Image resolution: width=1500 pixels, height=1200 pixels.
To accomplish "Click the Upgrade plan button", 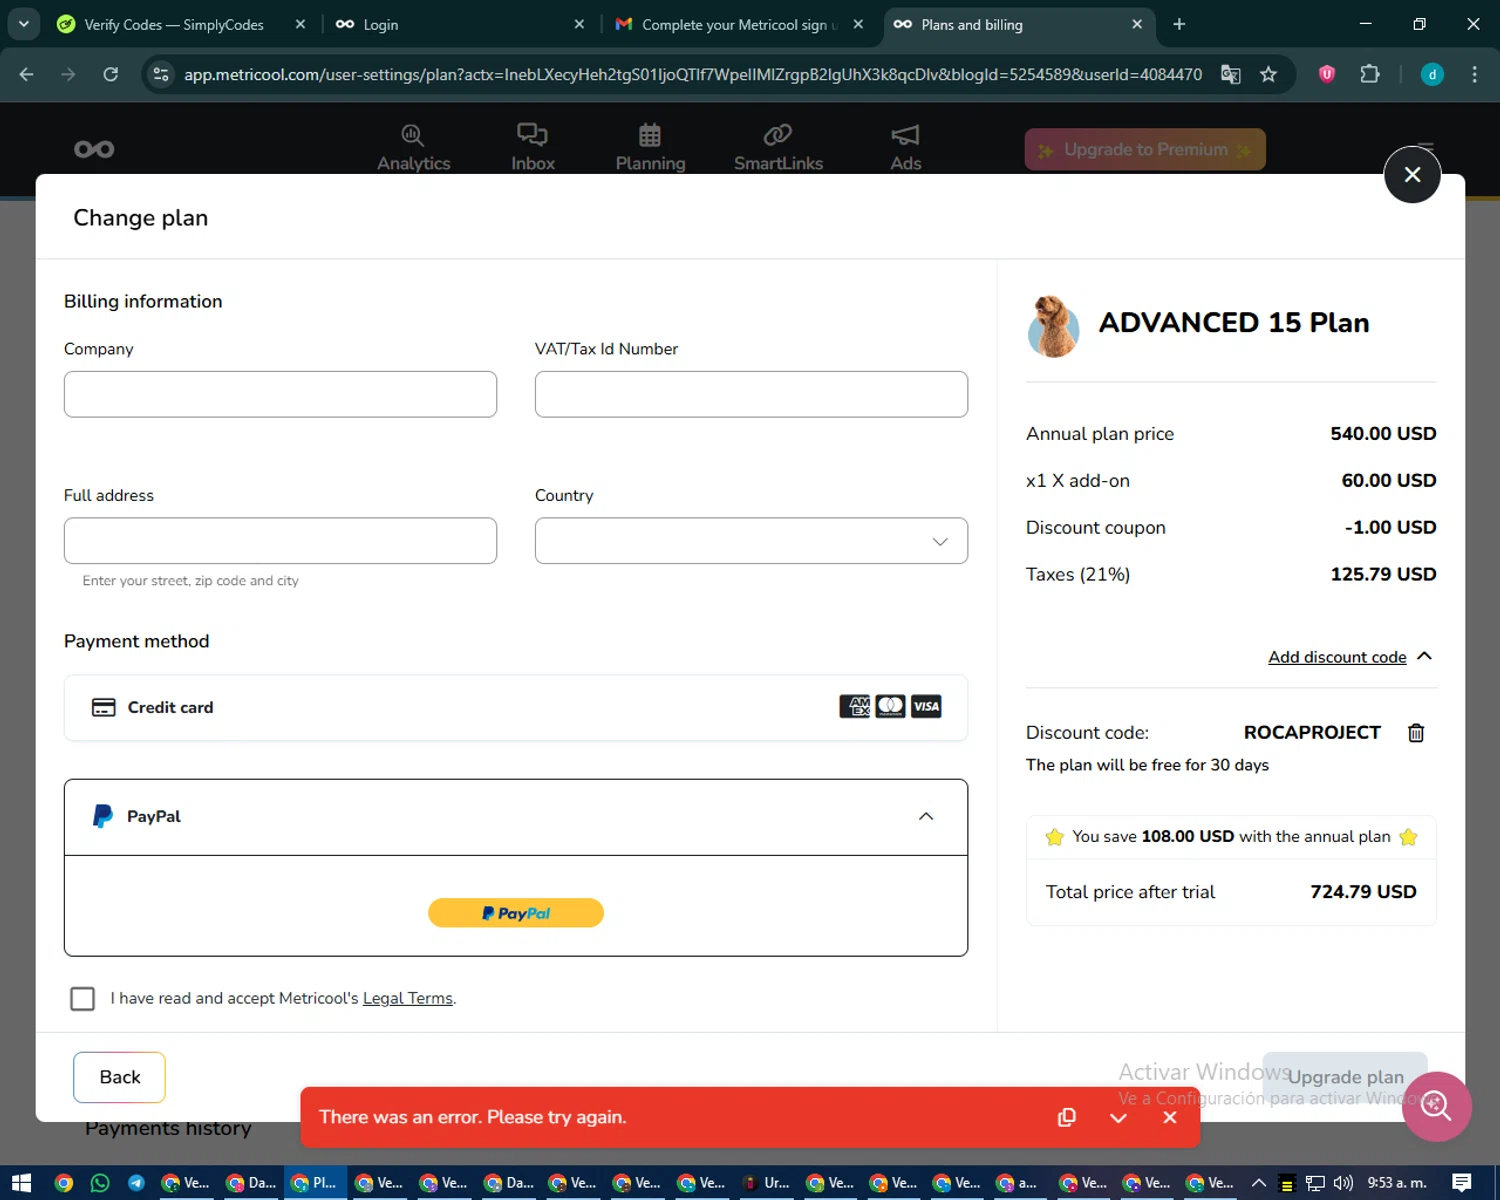I will [1345, 1077].
